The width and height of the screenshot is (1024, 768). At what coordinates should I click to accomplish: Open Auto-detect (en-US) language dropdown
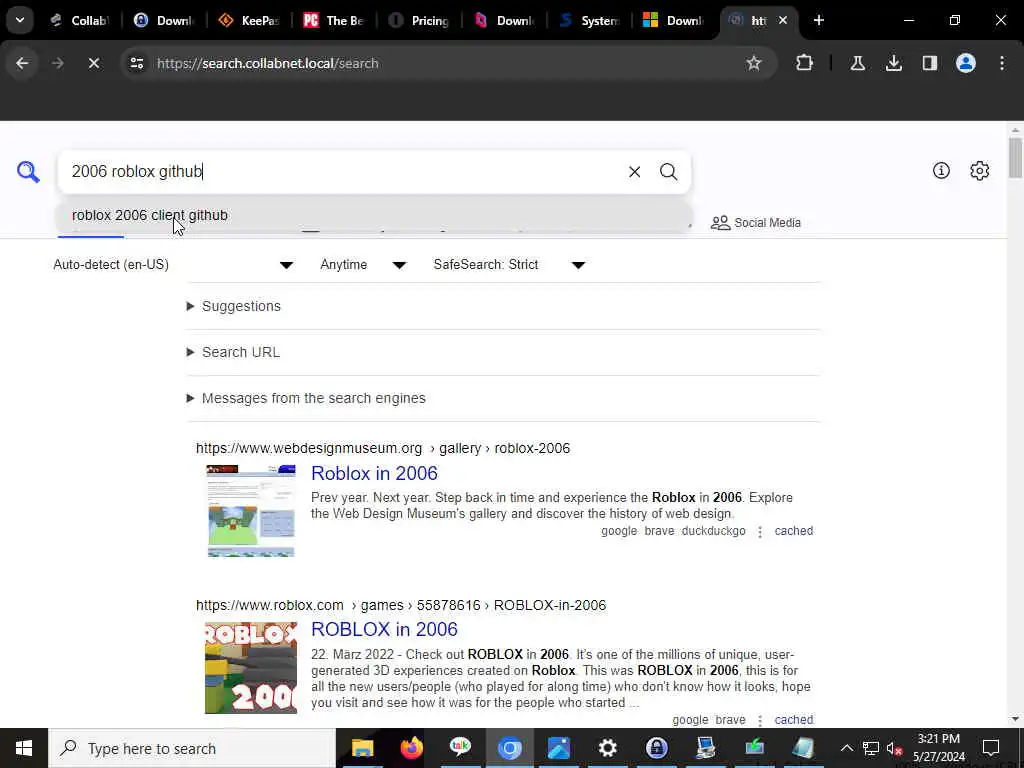(173, 264)
